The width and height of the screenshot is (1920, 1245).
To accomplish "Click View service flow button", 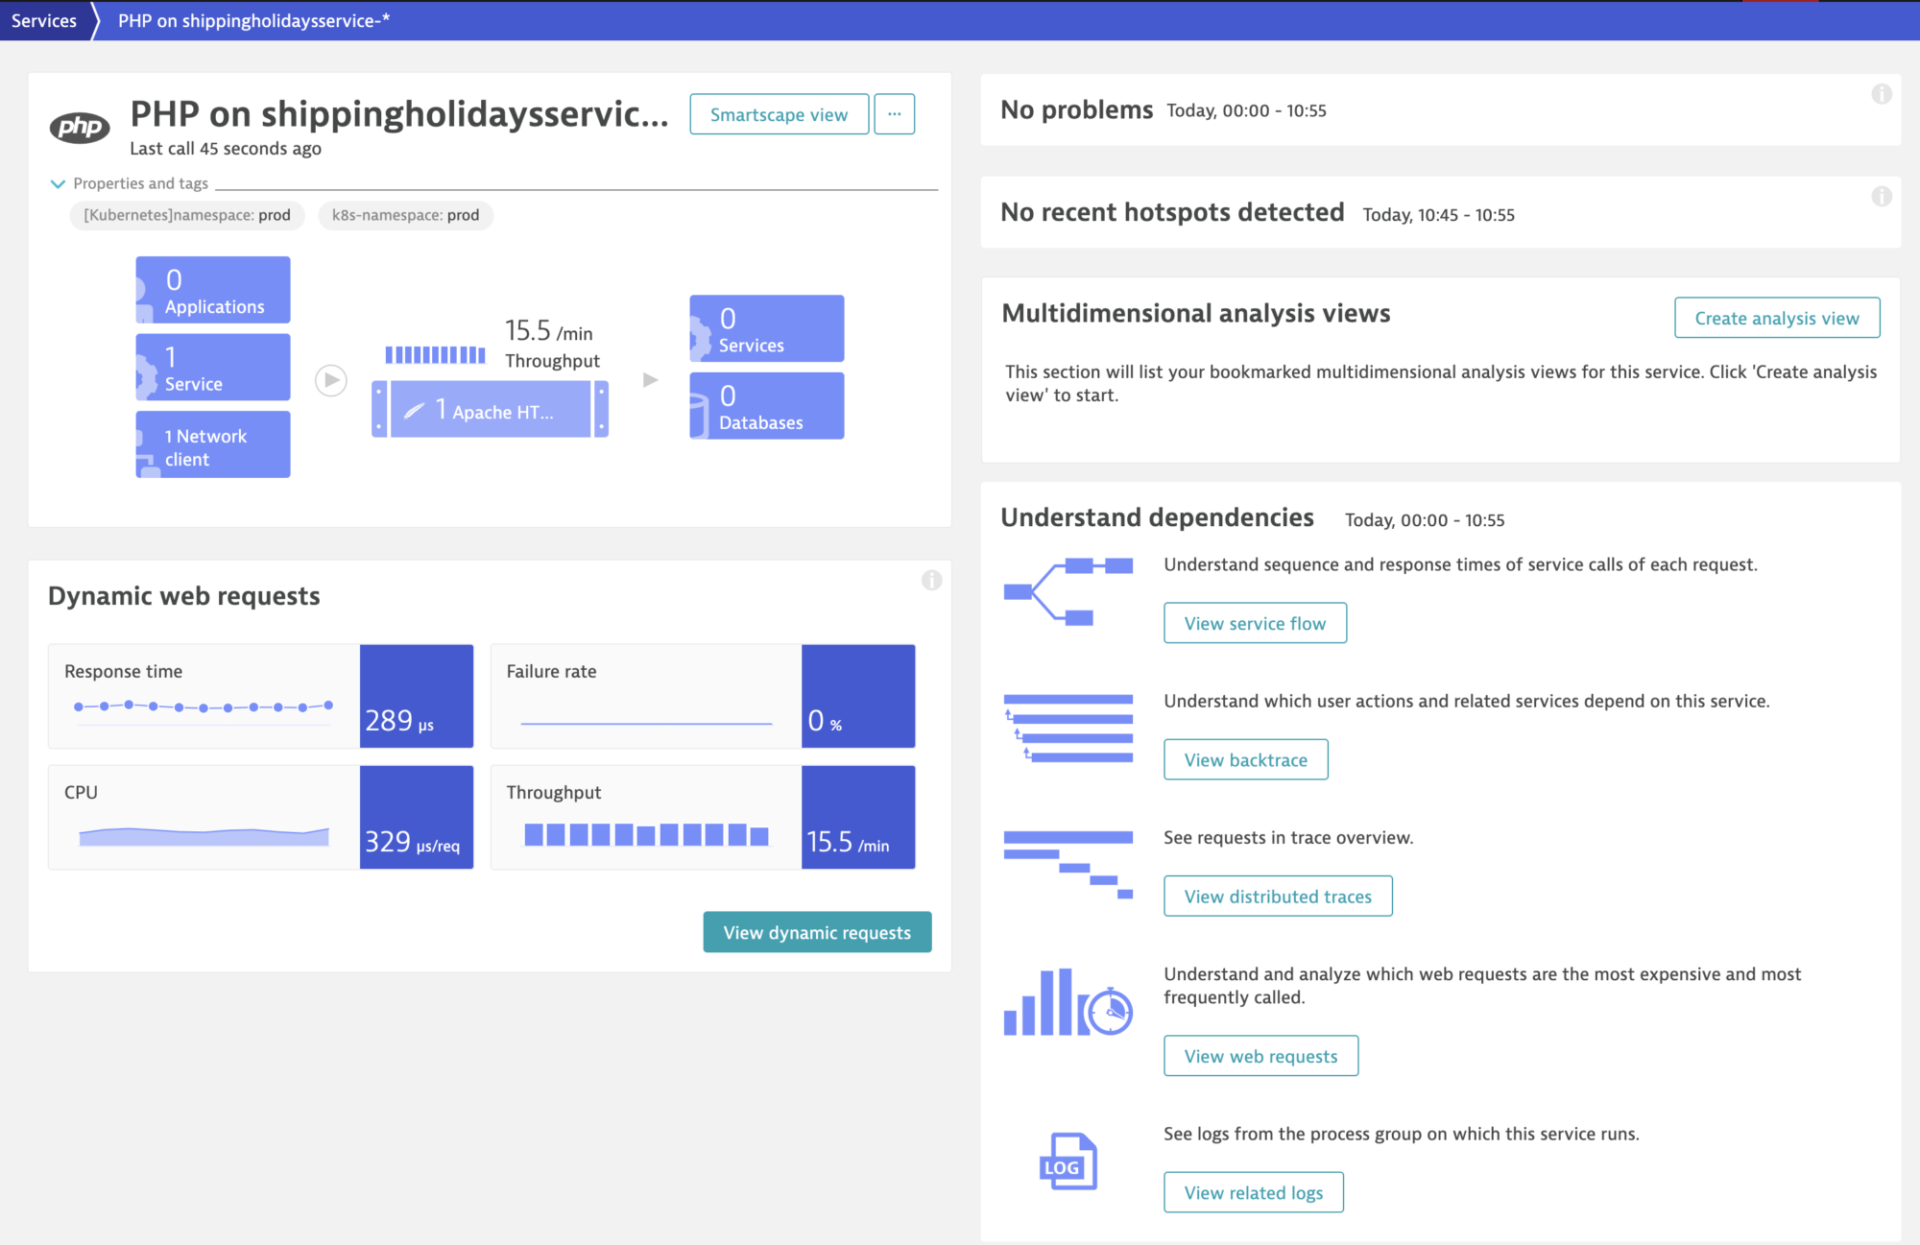I will click(1255, 623).
